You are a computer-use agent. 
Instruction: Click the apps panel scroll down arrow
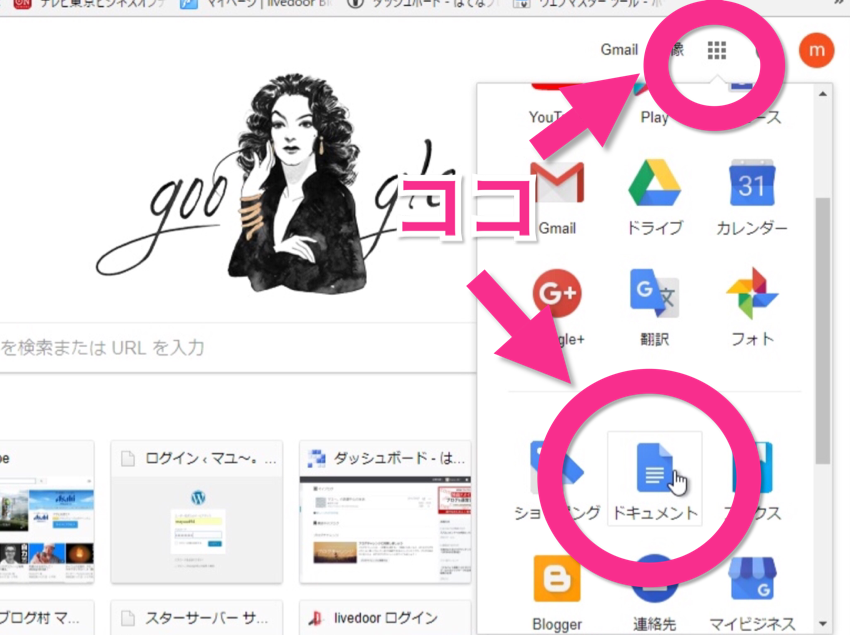pyautogui.click(x=823, y=624)
